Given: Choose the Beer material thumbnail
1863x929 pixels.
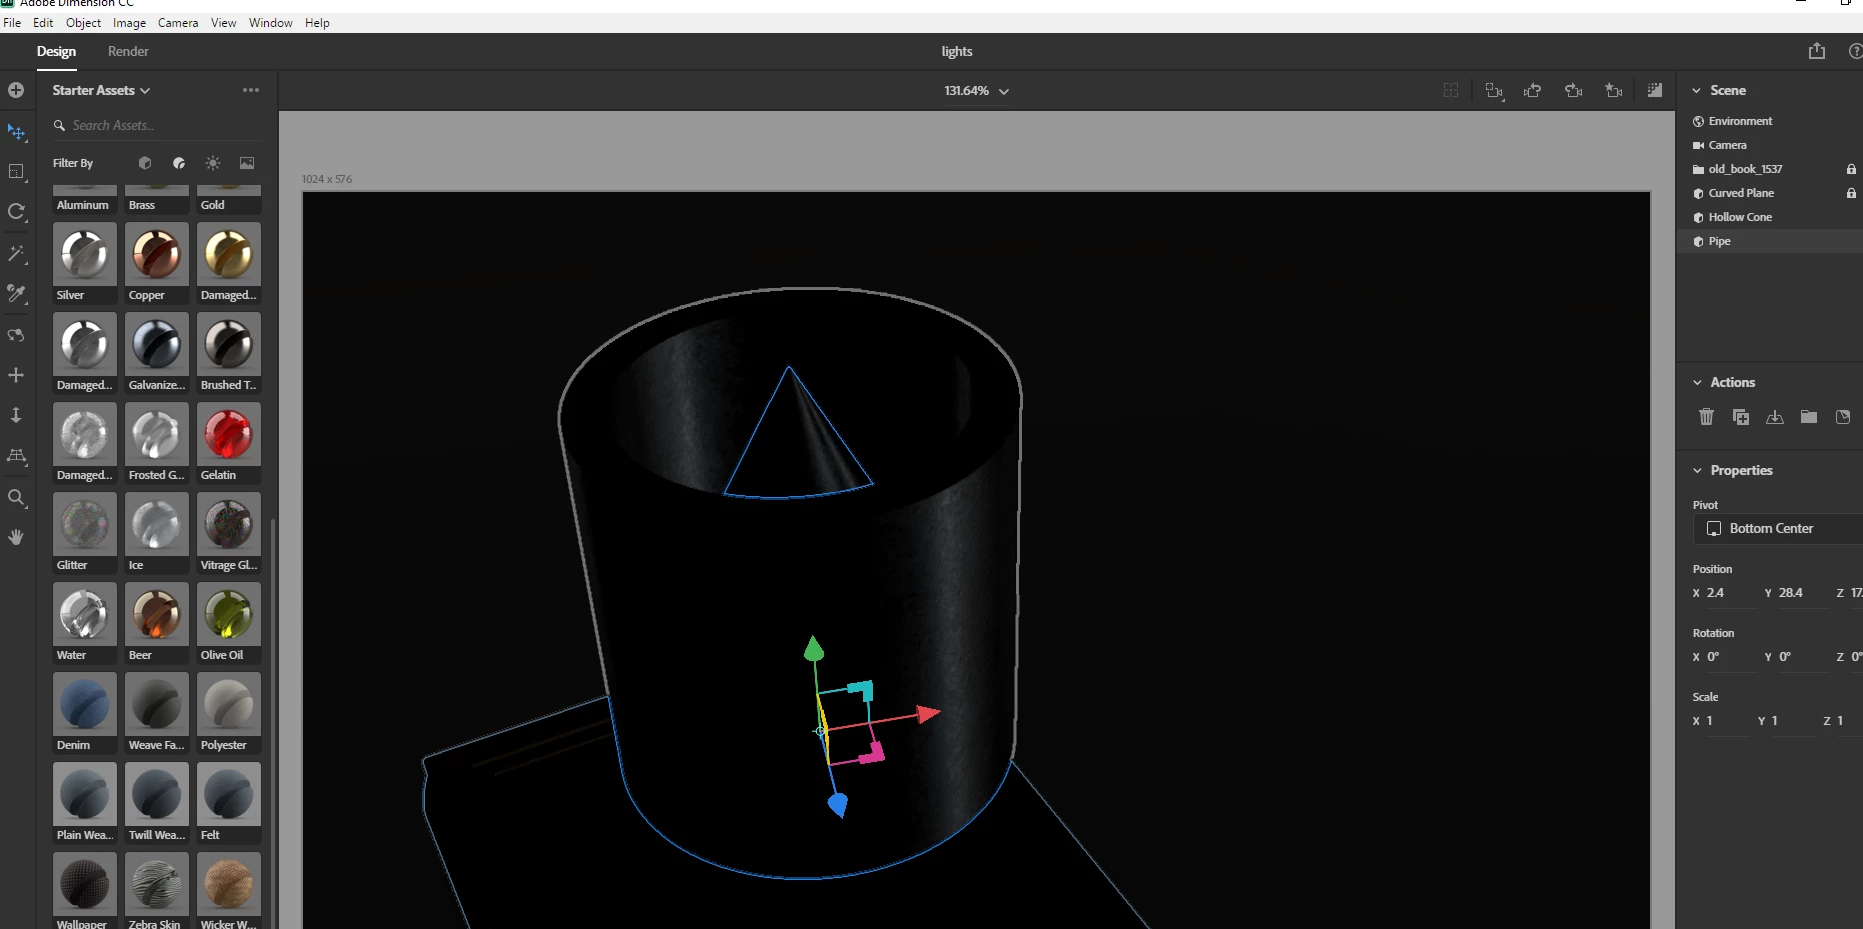Looking at the screenshot, I should (x=157, y=613).
